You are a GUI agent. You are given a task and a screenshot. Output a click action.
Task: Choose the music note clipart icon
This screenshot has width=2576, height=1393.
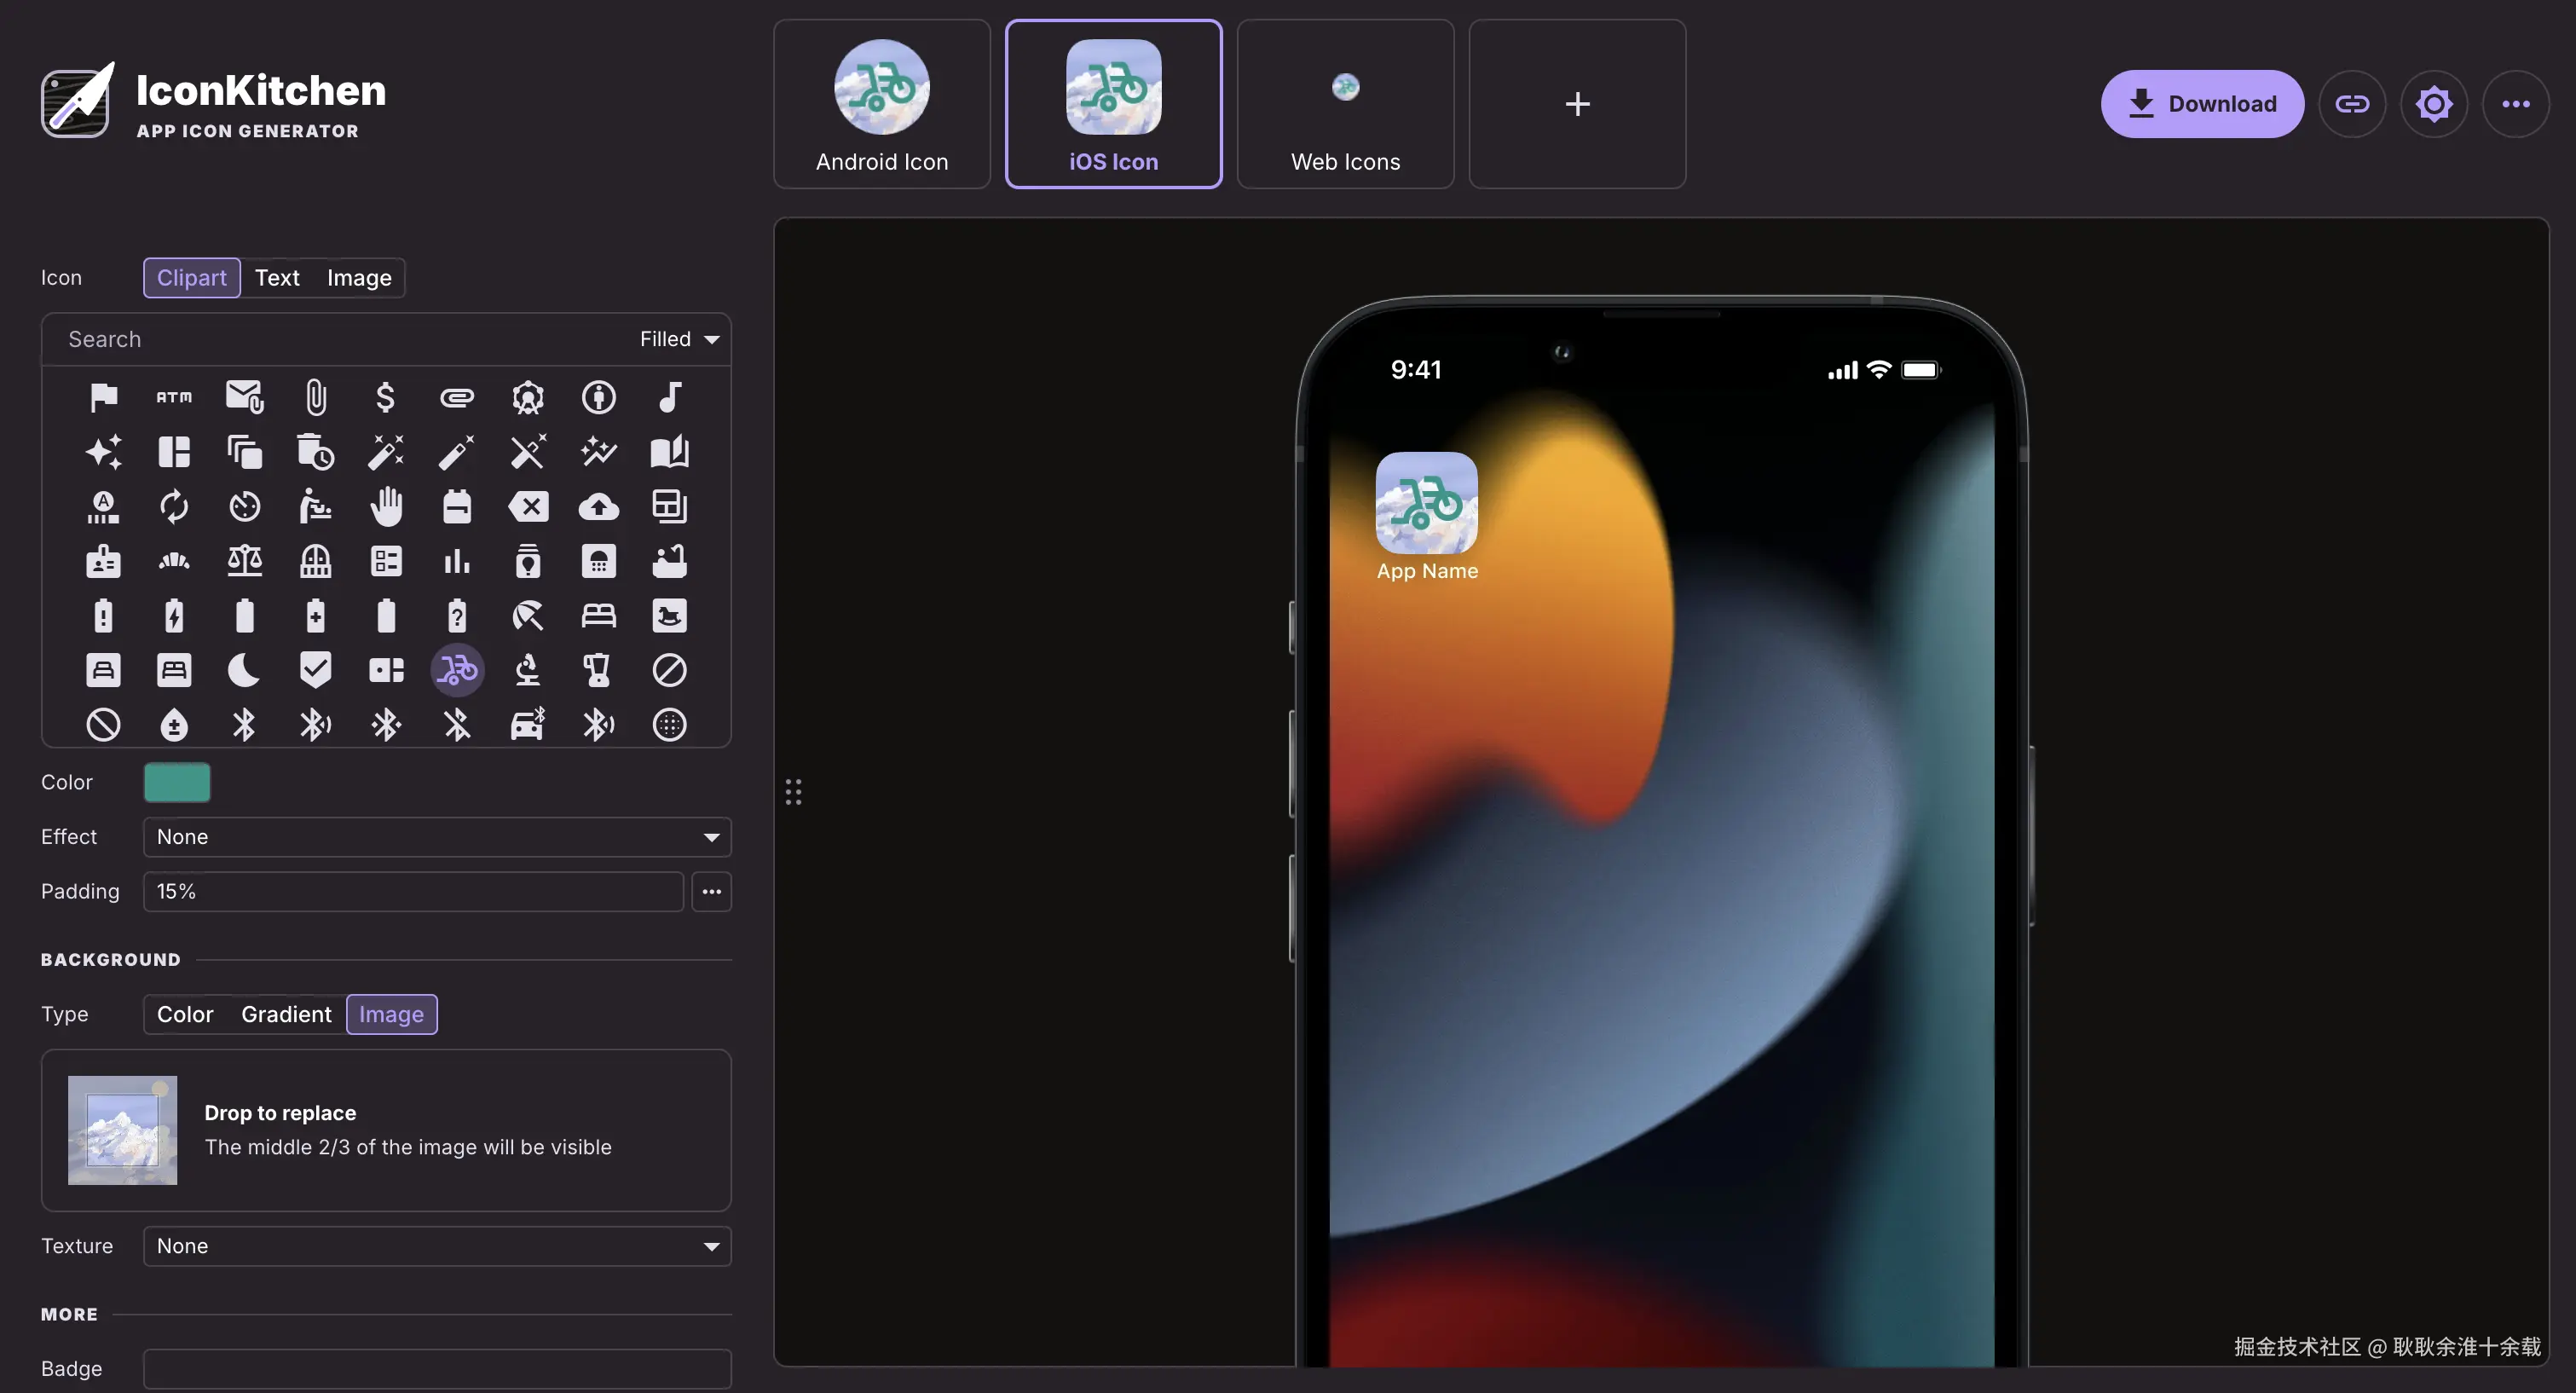(x=669, y=397)
